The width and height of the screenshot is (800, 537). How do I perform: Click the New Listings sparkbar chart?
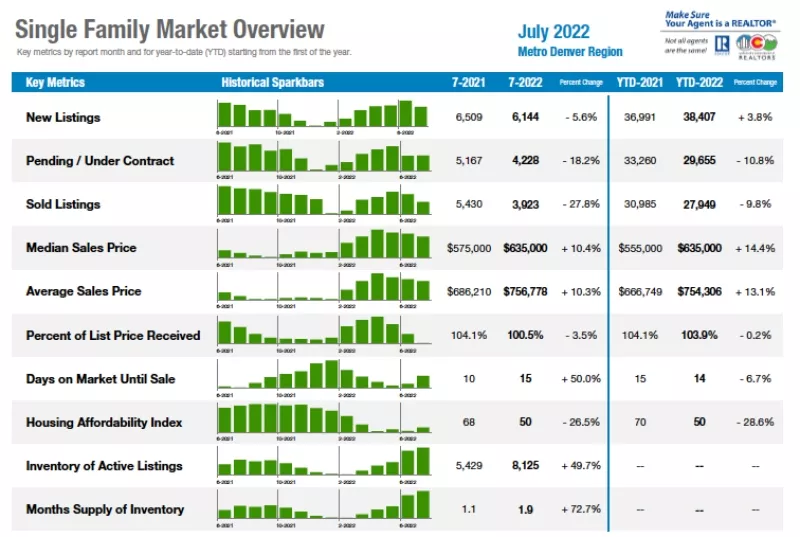323,117
